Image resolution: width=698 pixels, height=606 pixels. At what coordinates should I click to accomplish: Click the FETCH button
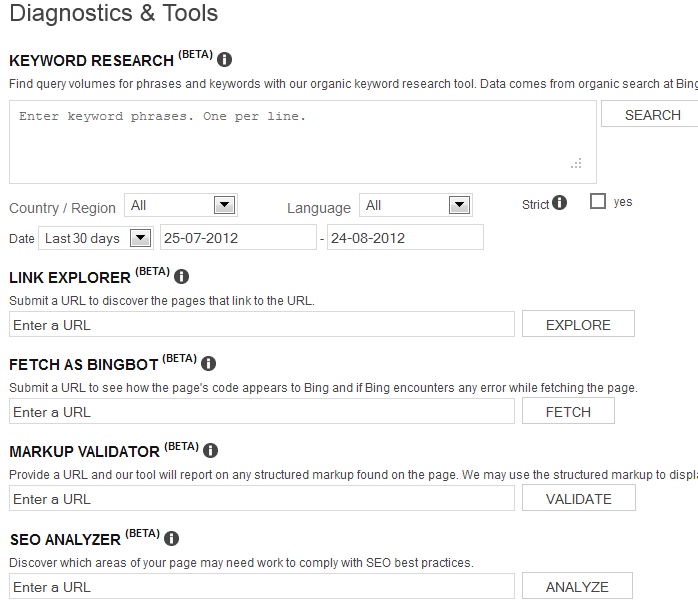tap(568, 411)
